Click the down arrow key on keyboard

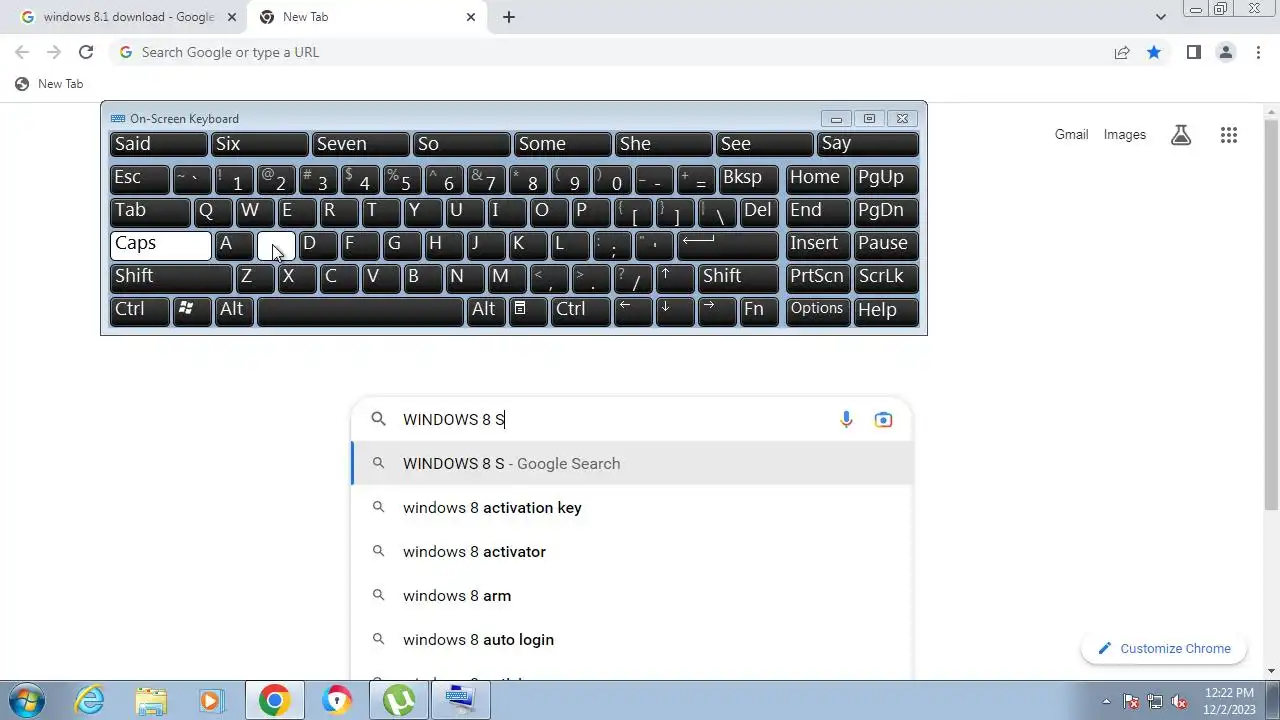tap(676, 310)
